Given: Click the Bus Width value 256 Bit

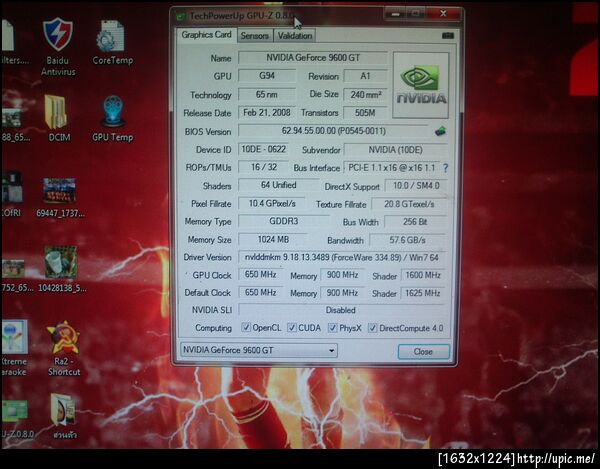Looking at the screenshot, I should pos(415,222).
